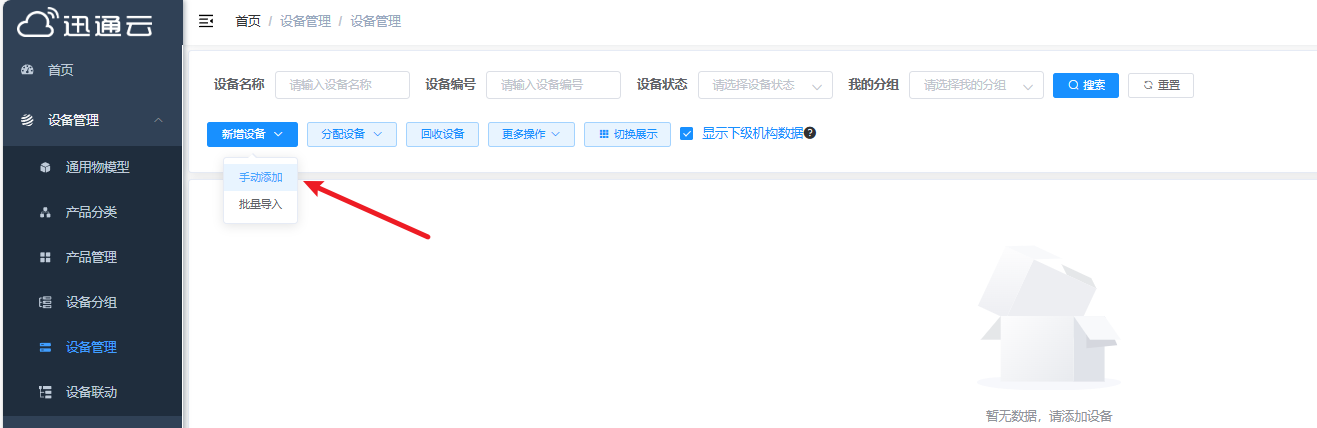The height and width of the screenshot is (428, 1317).
Task: Click the 产品分类 icon in sidebar
Action: (x=45, y=213)
